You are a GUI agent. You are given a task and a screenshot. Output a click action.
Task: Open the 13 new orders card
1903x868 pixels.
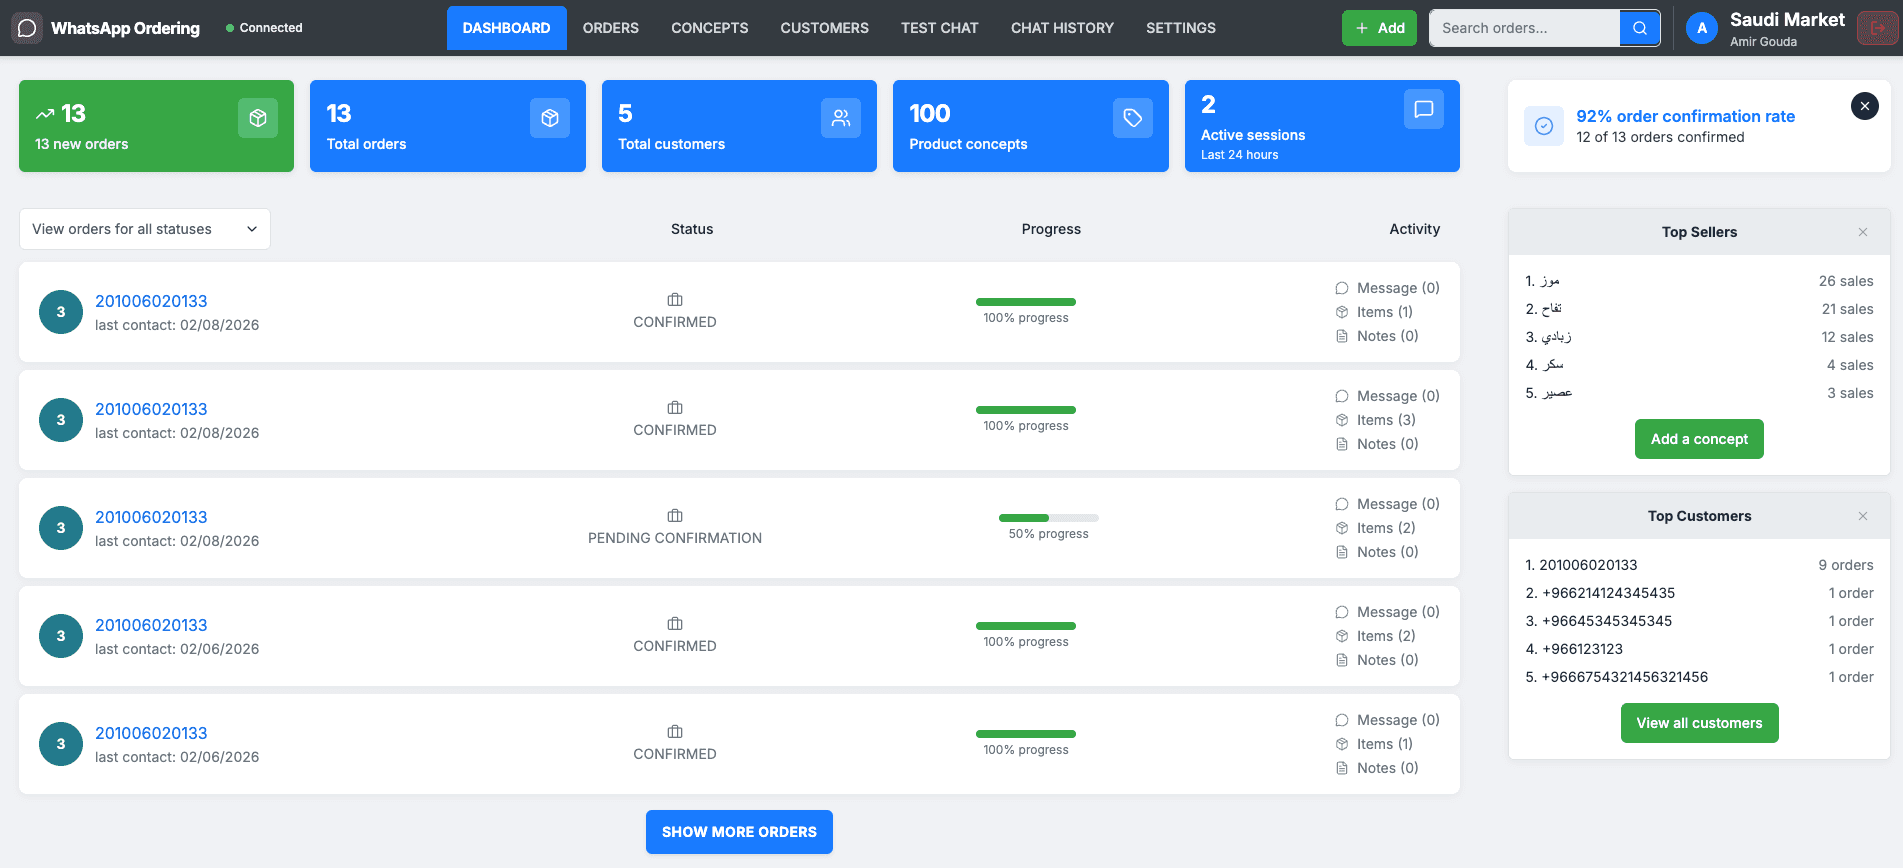156,126
